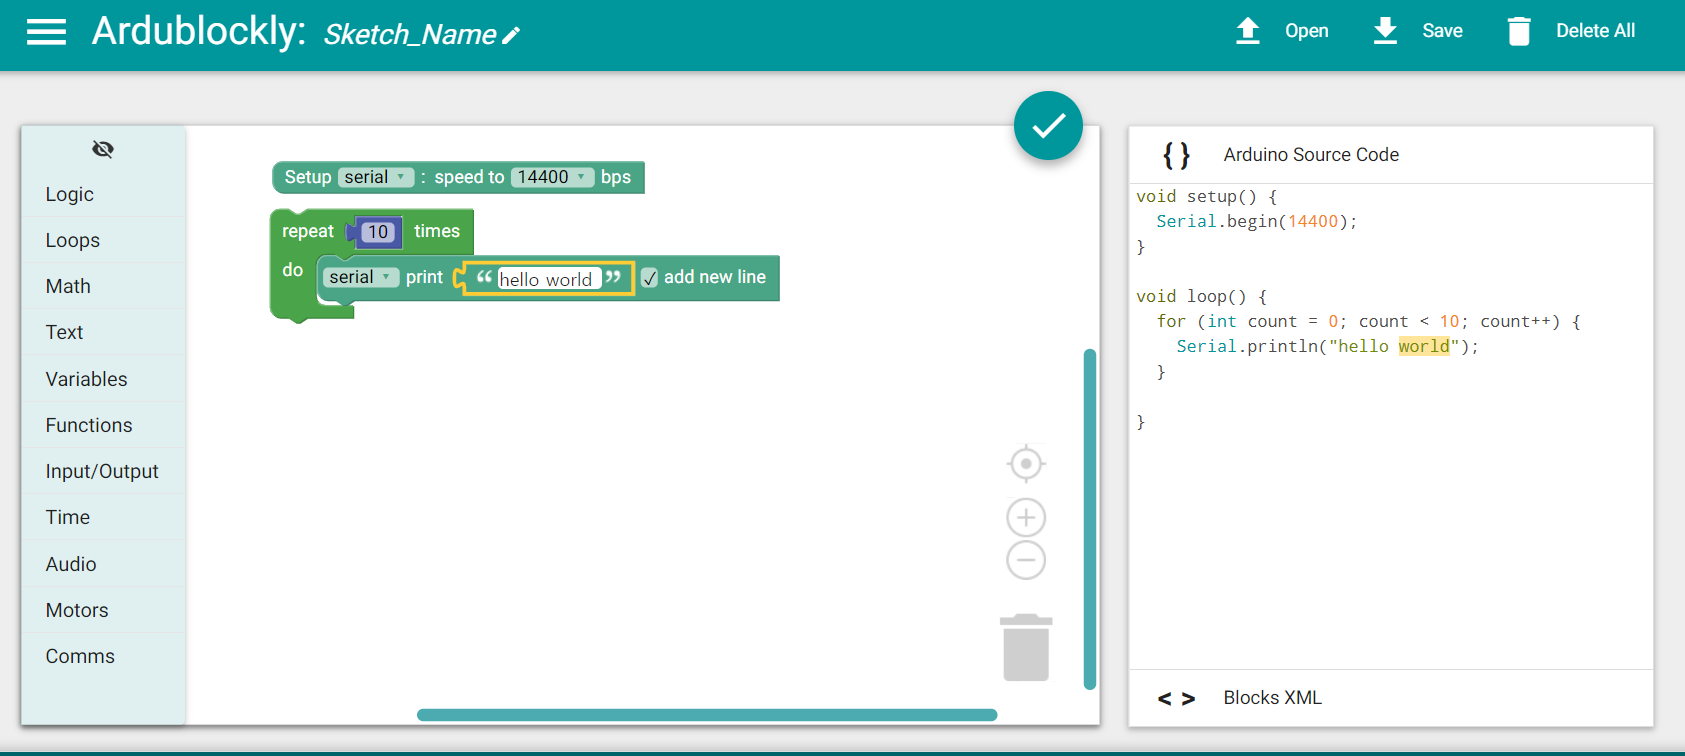Click the Delete All button label
The height and width of the screenshot is (756, 1685).
pyautogui.click(x=1595, y=31)
